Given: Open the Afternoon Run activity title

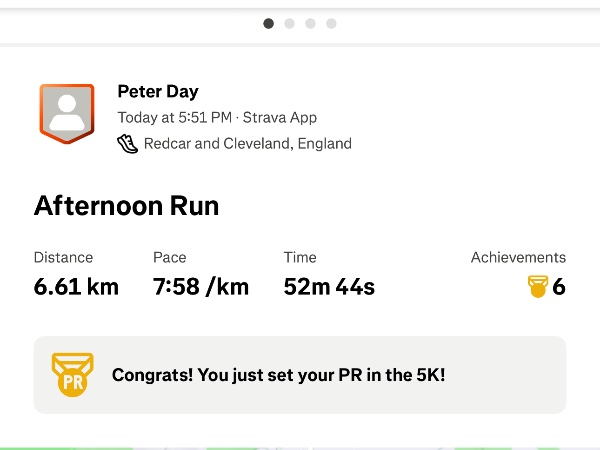Looking at the screenshot, I should pyautogui.click(x=126, y=206).
